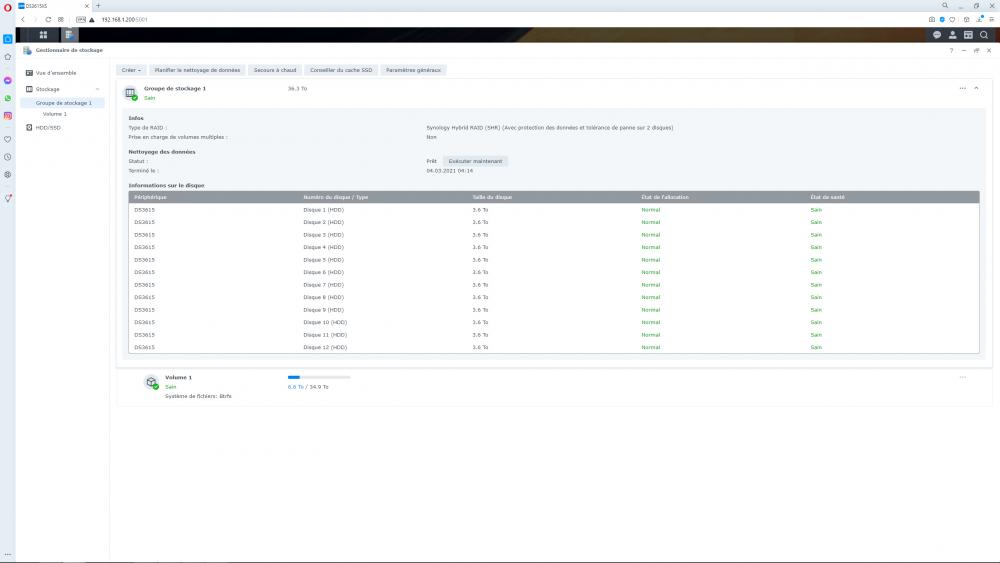
Task: Click Planifier le nettoyage de données
Action: coord(196,70)
